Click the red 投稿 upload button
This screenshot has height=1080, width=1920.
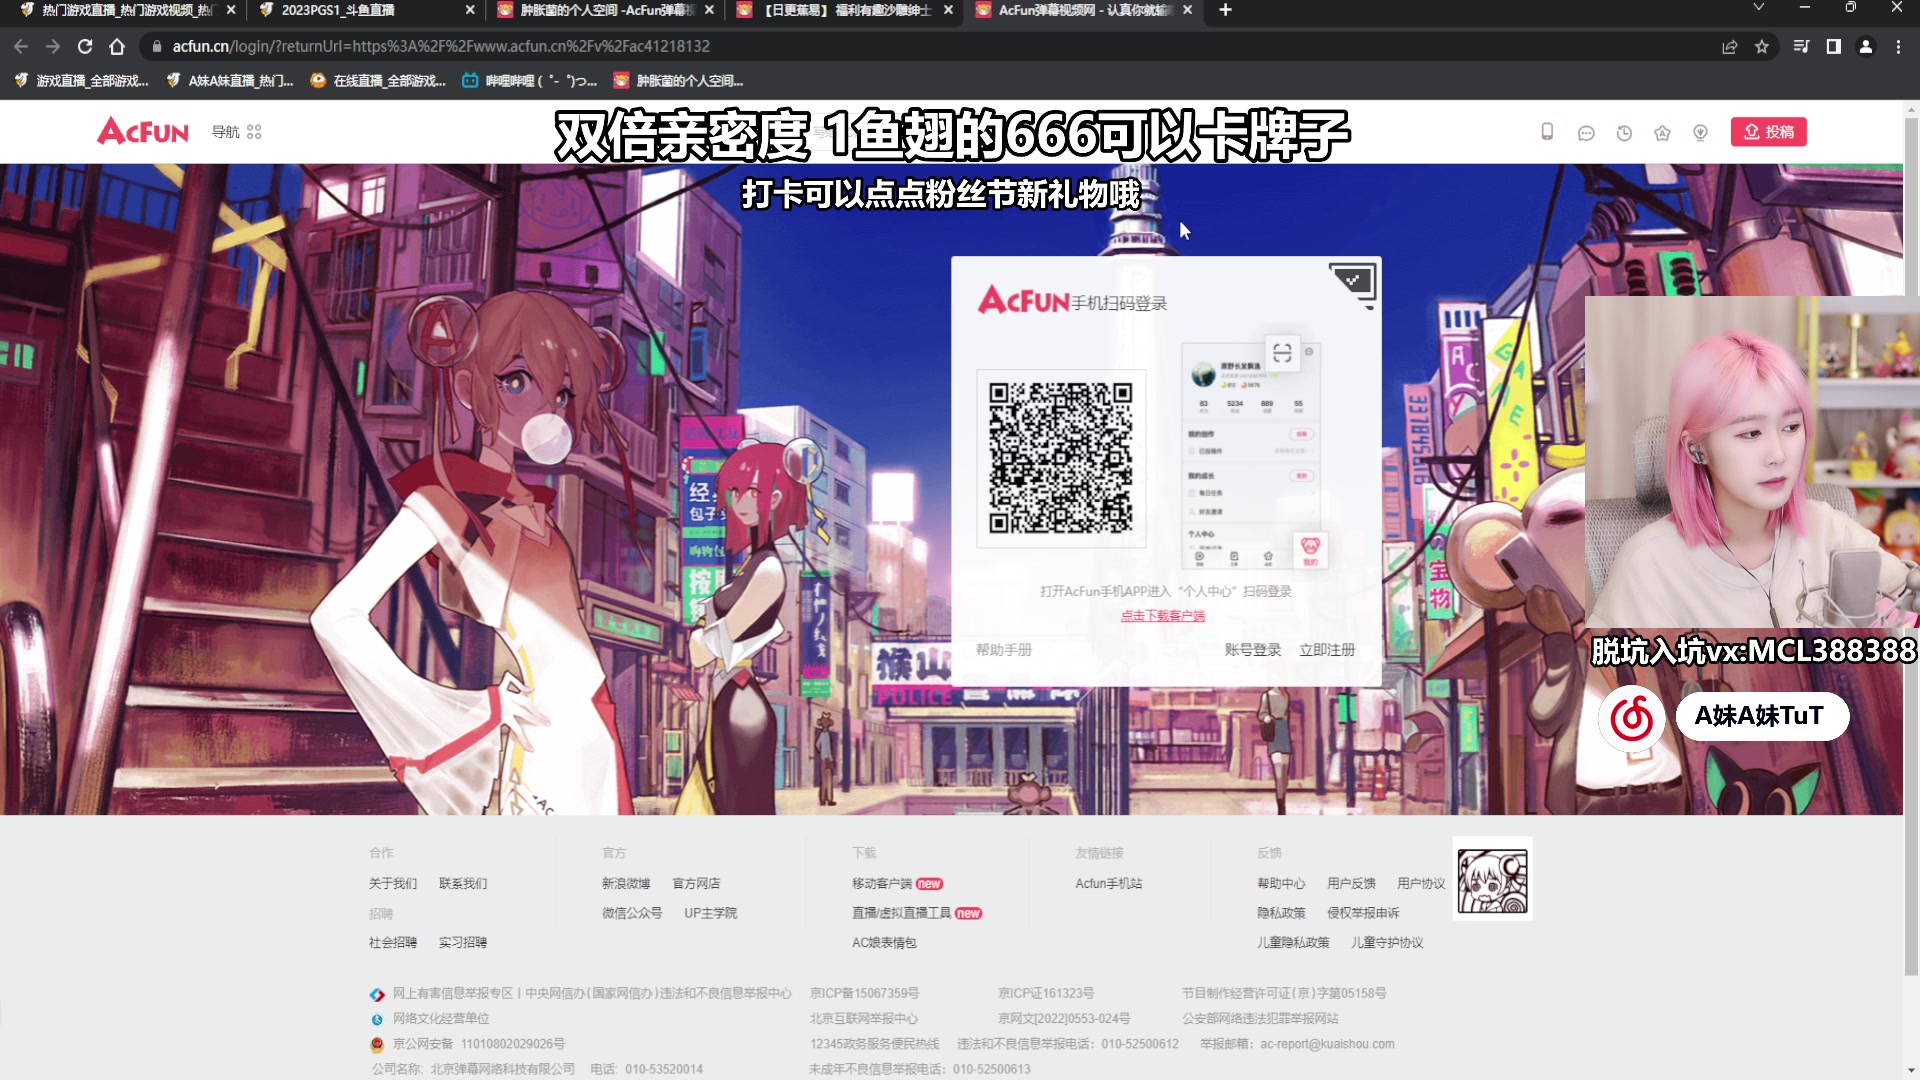point(1768,132)
